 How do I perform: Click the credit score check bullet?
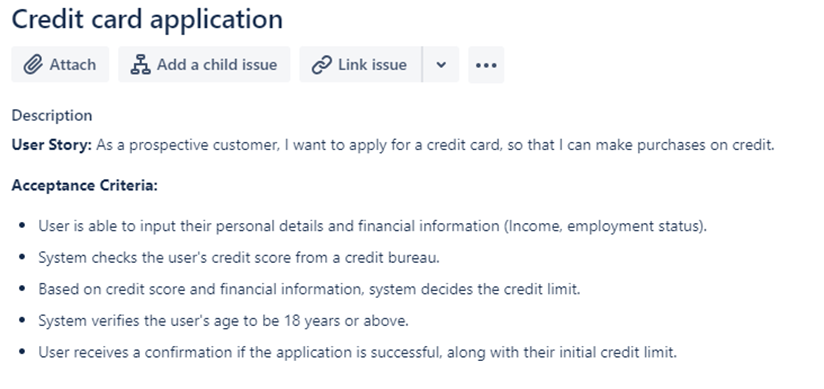point(239,258)
